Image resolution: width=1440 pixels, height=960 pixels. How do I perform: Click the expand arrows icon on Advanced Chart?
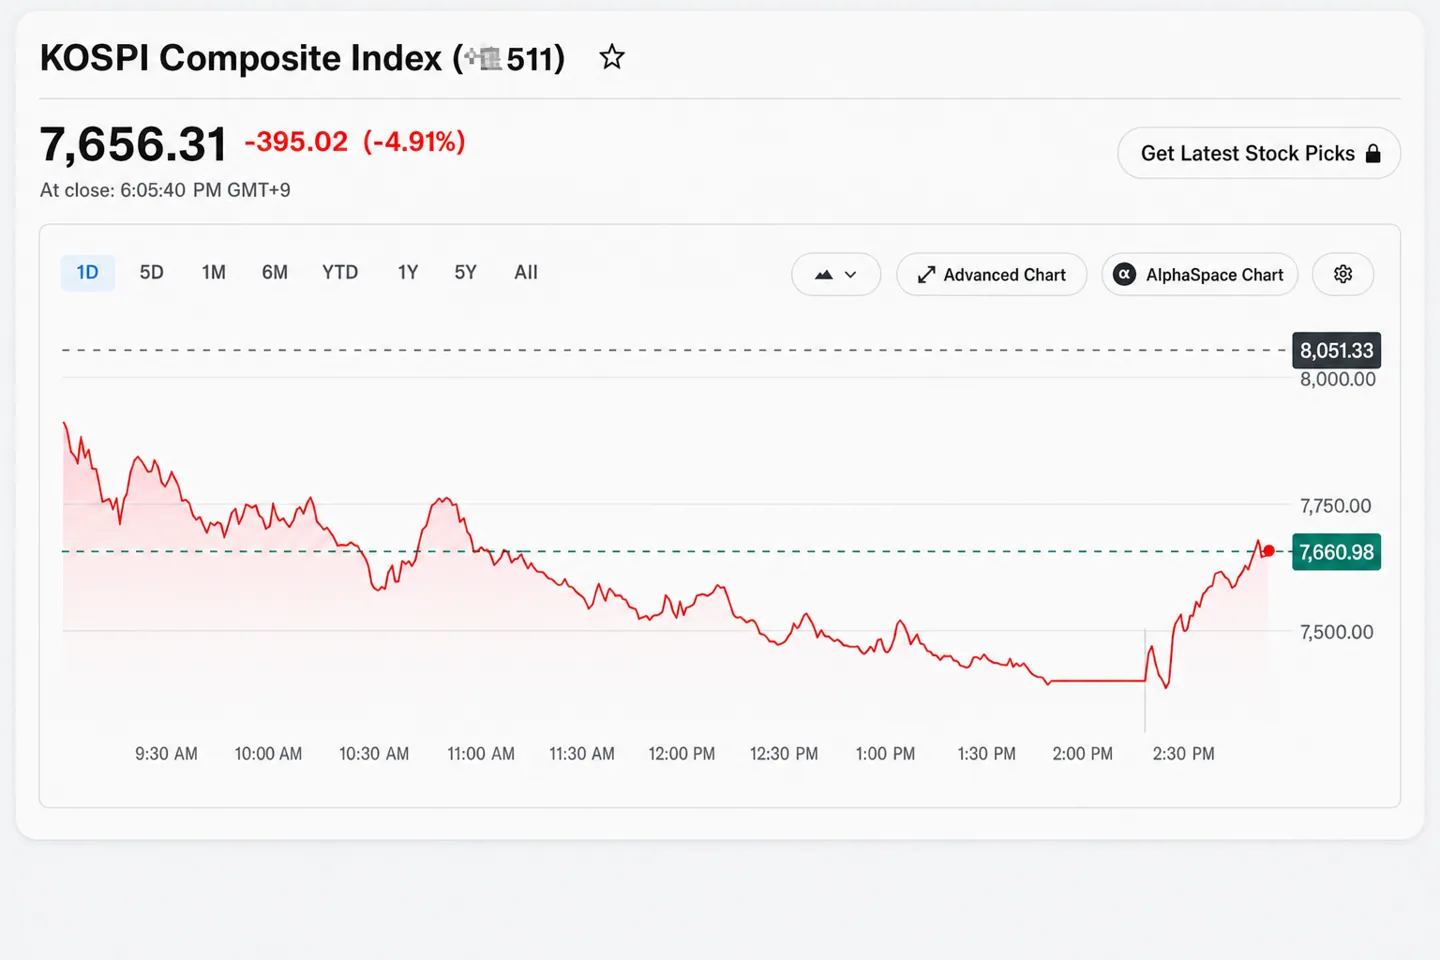click(x=926, y=275)
